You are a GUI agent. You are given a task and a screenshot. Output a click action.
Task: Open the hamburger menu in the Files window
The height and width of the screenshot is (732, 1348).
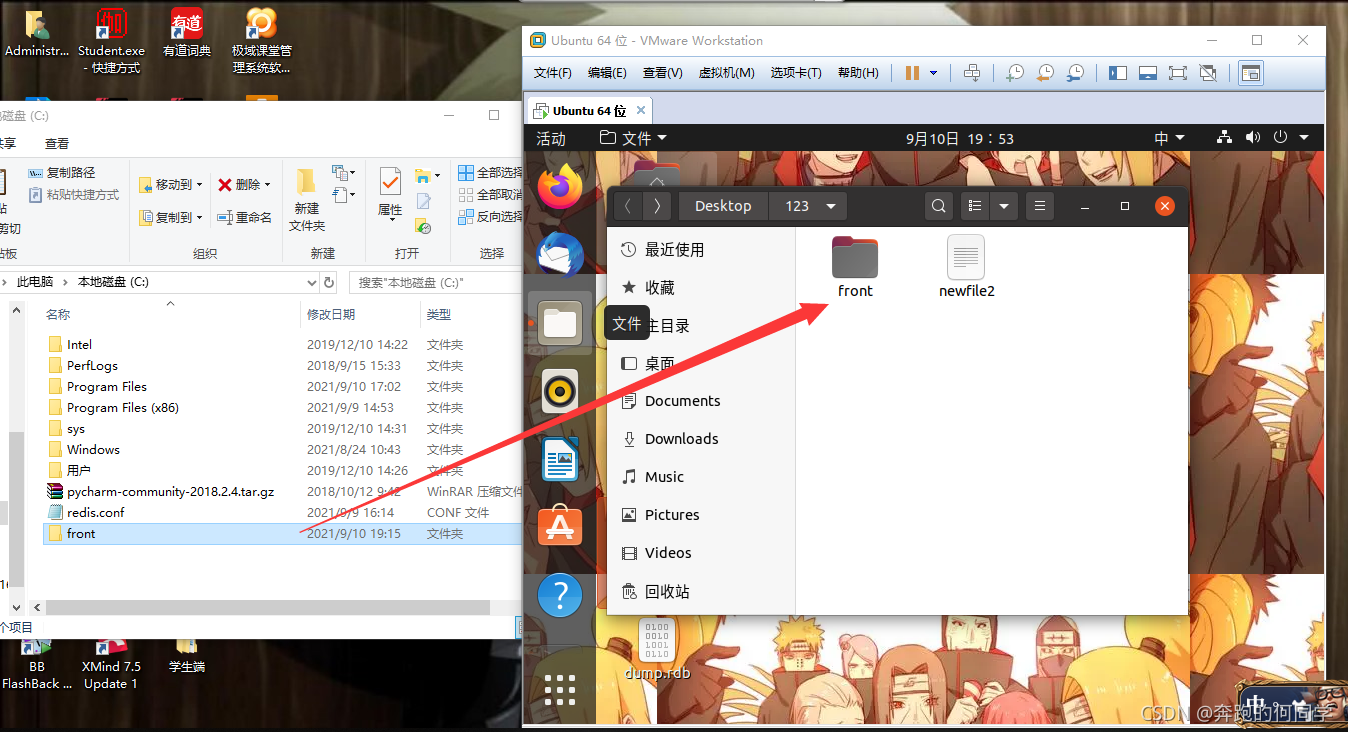[1040, 206]
